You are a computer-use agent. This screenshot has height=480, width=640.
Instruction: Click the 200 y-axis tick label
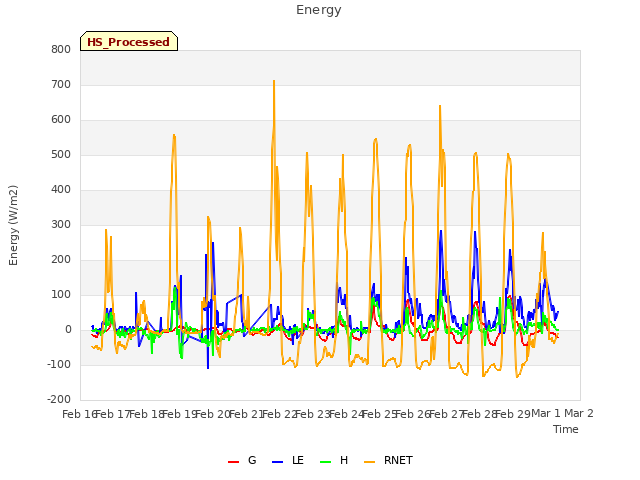(x=61, y=260)
